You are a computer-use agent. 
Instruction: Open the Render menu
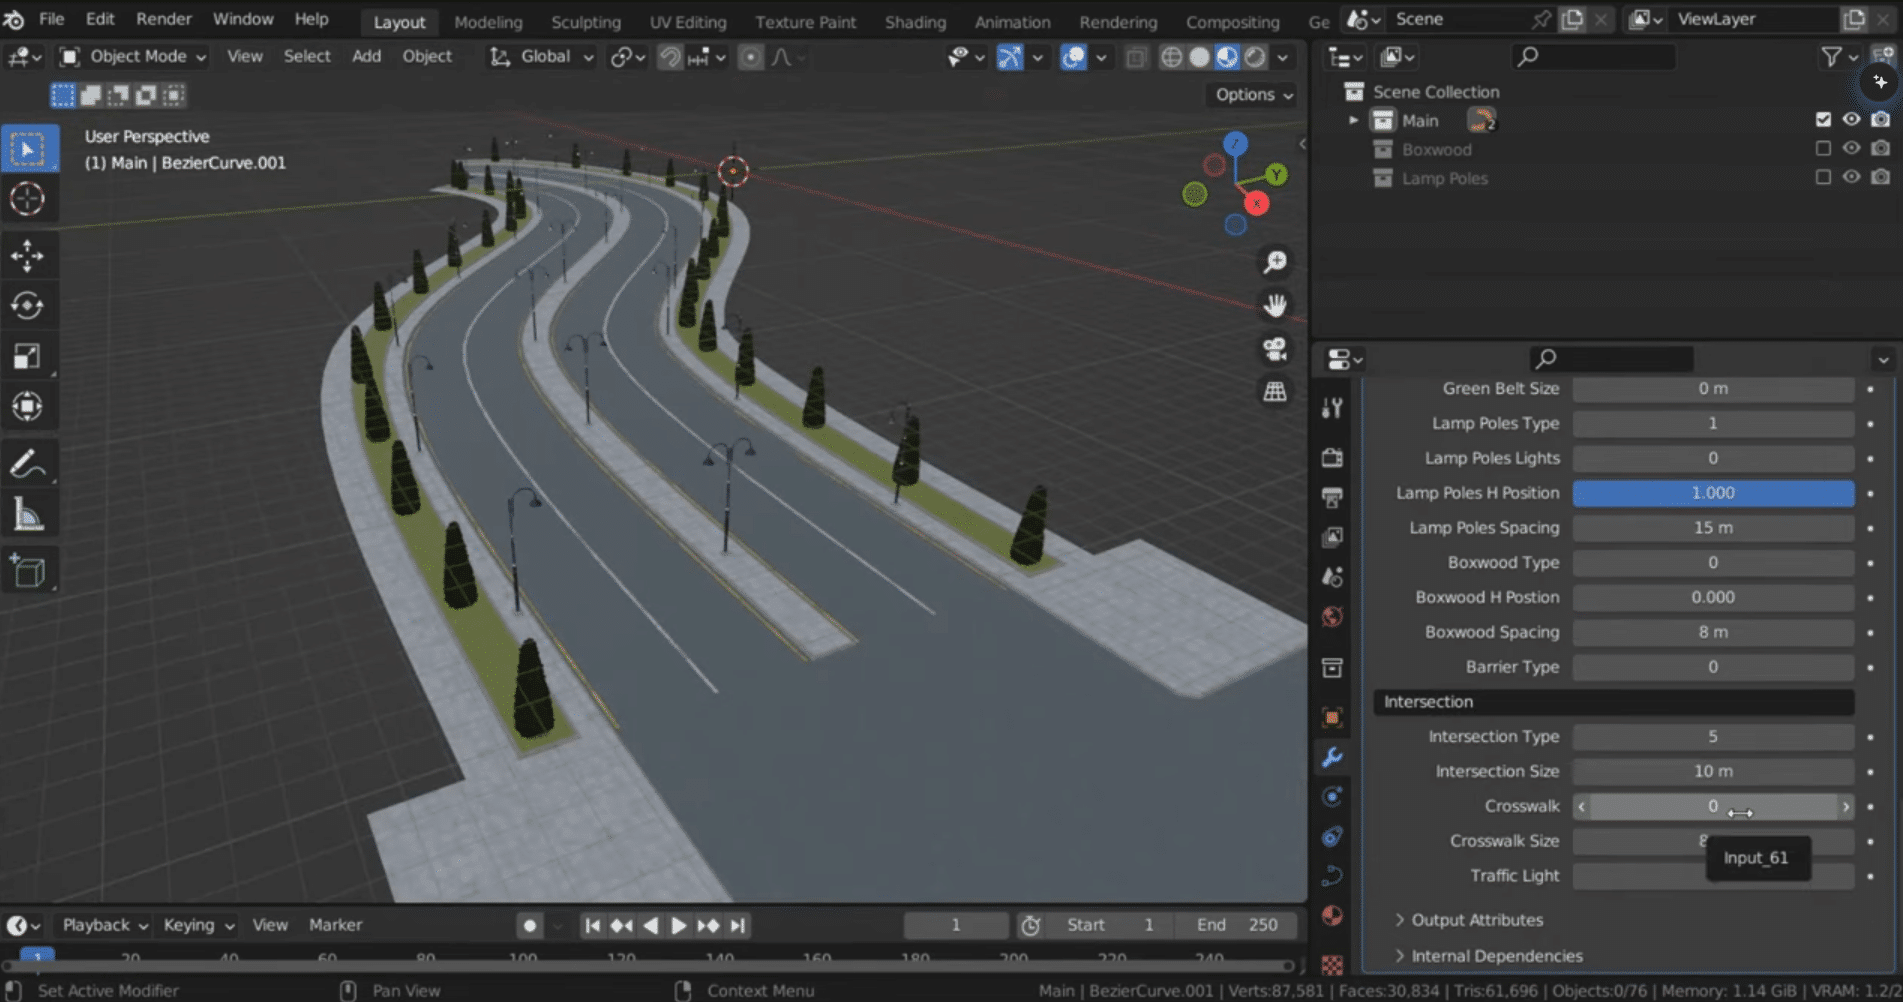coord(164,19)
